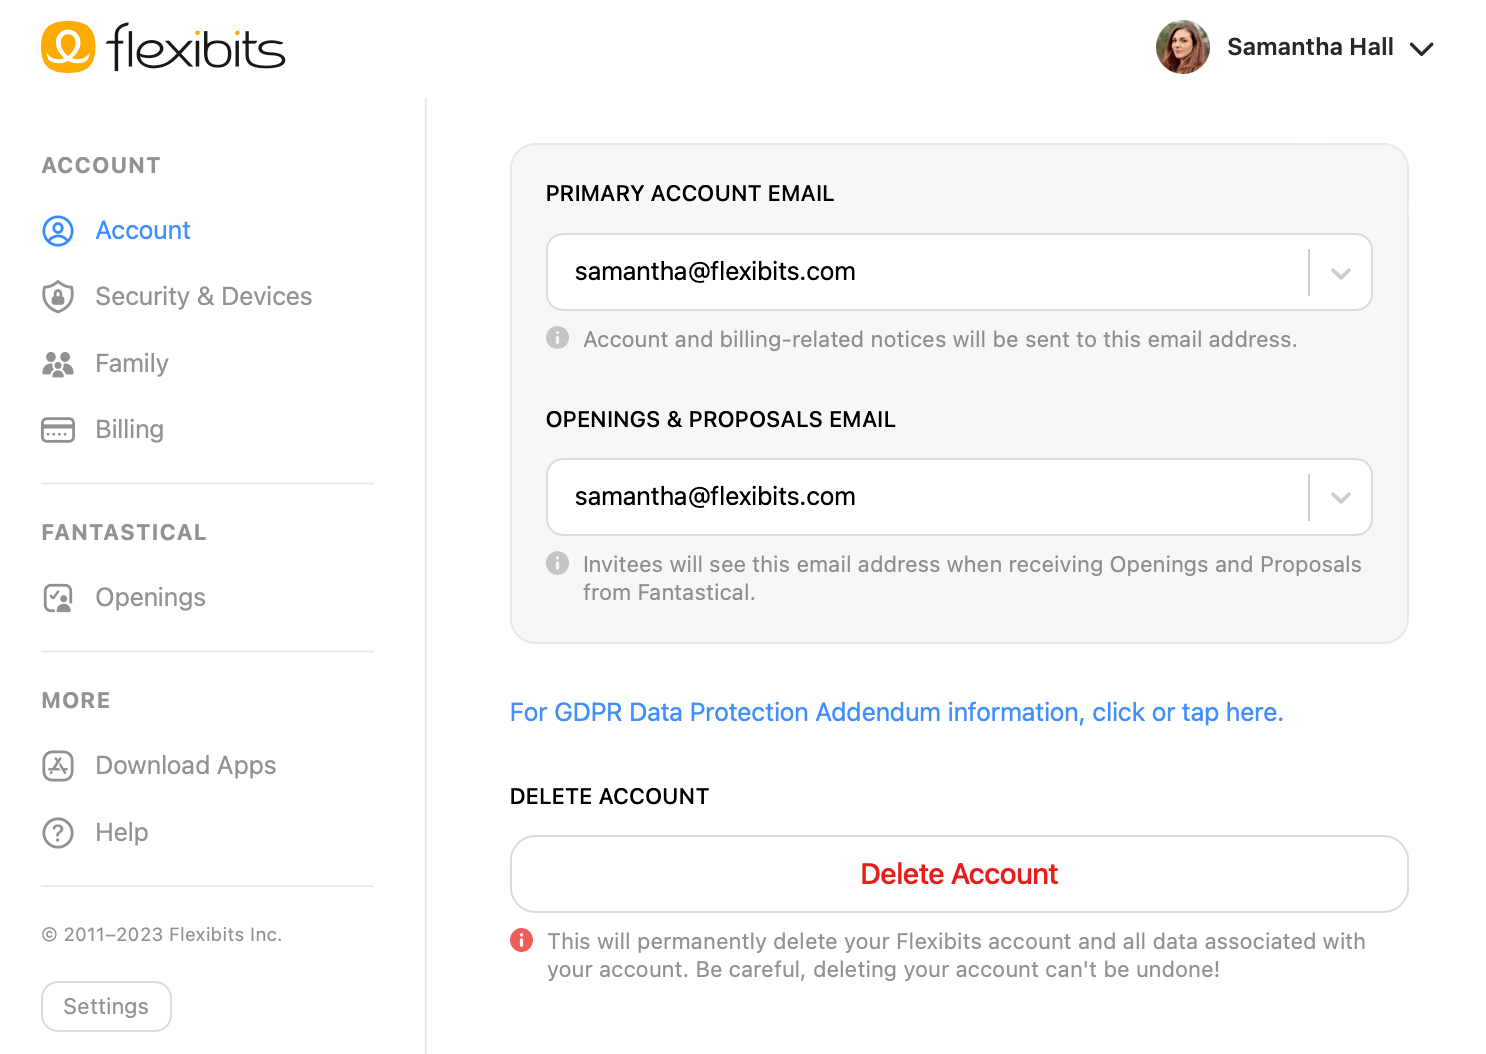Click the '© 2011–2023 Flexibits Inc.' text
Image resolution: width=1486 pixels, height=1054 pixels.
(x=162, y=934)
